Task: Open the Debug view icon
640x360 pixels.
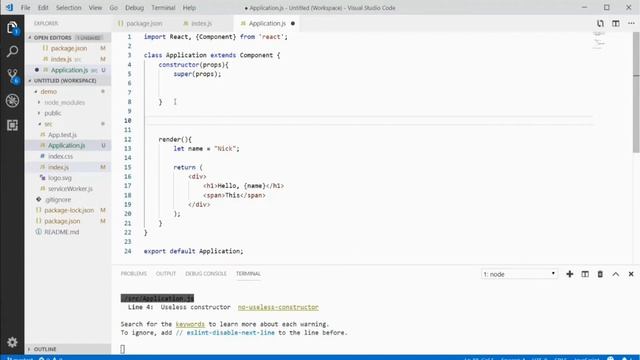Action: click(x=12, y=100)
